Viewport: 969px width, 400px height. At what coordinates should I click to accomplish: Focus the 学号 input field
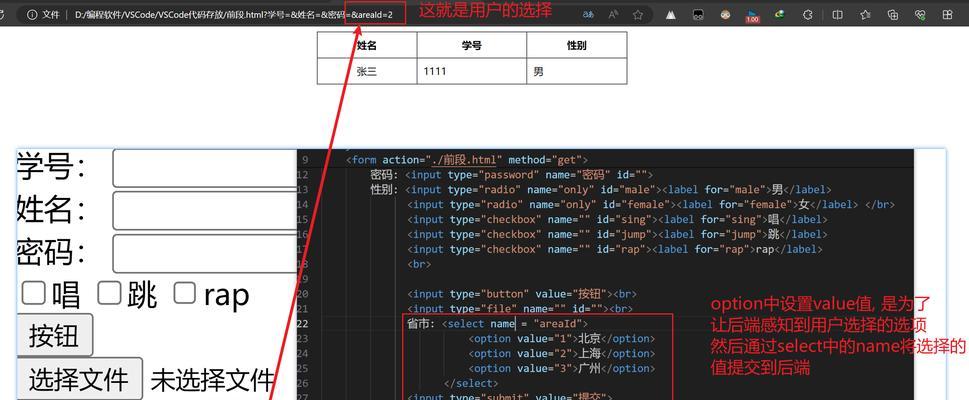[205, 168]
